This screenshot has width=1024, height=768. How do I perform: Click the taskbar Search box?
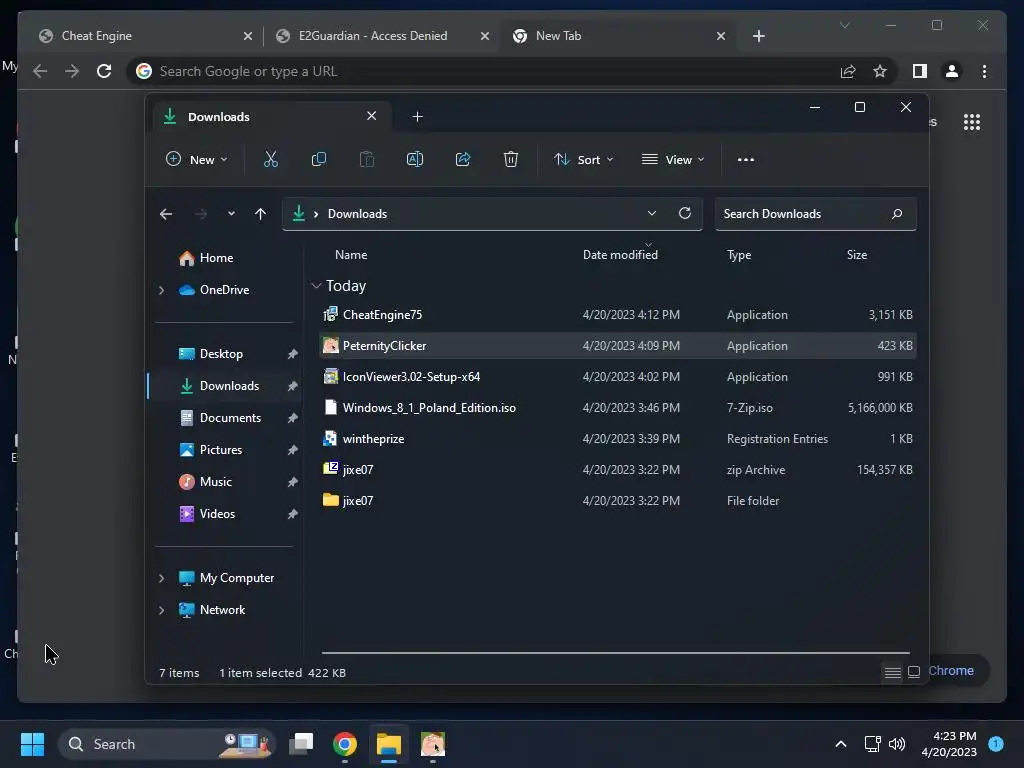[x=167, y=744]
